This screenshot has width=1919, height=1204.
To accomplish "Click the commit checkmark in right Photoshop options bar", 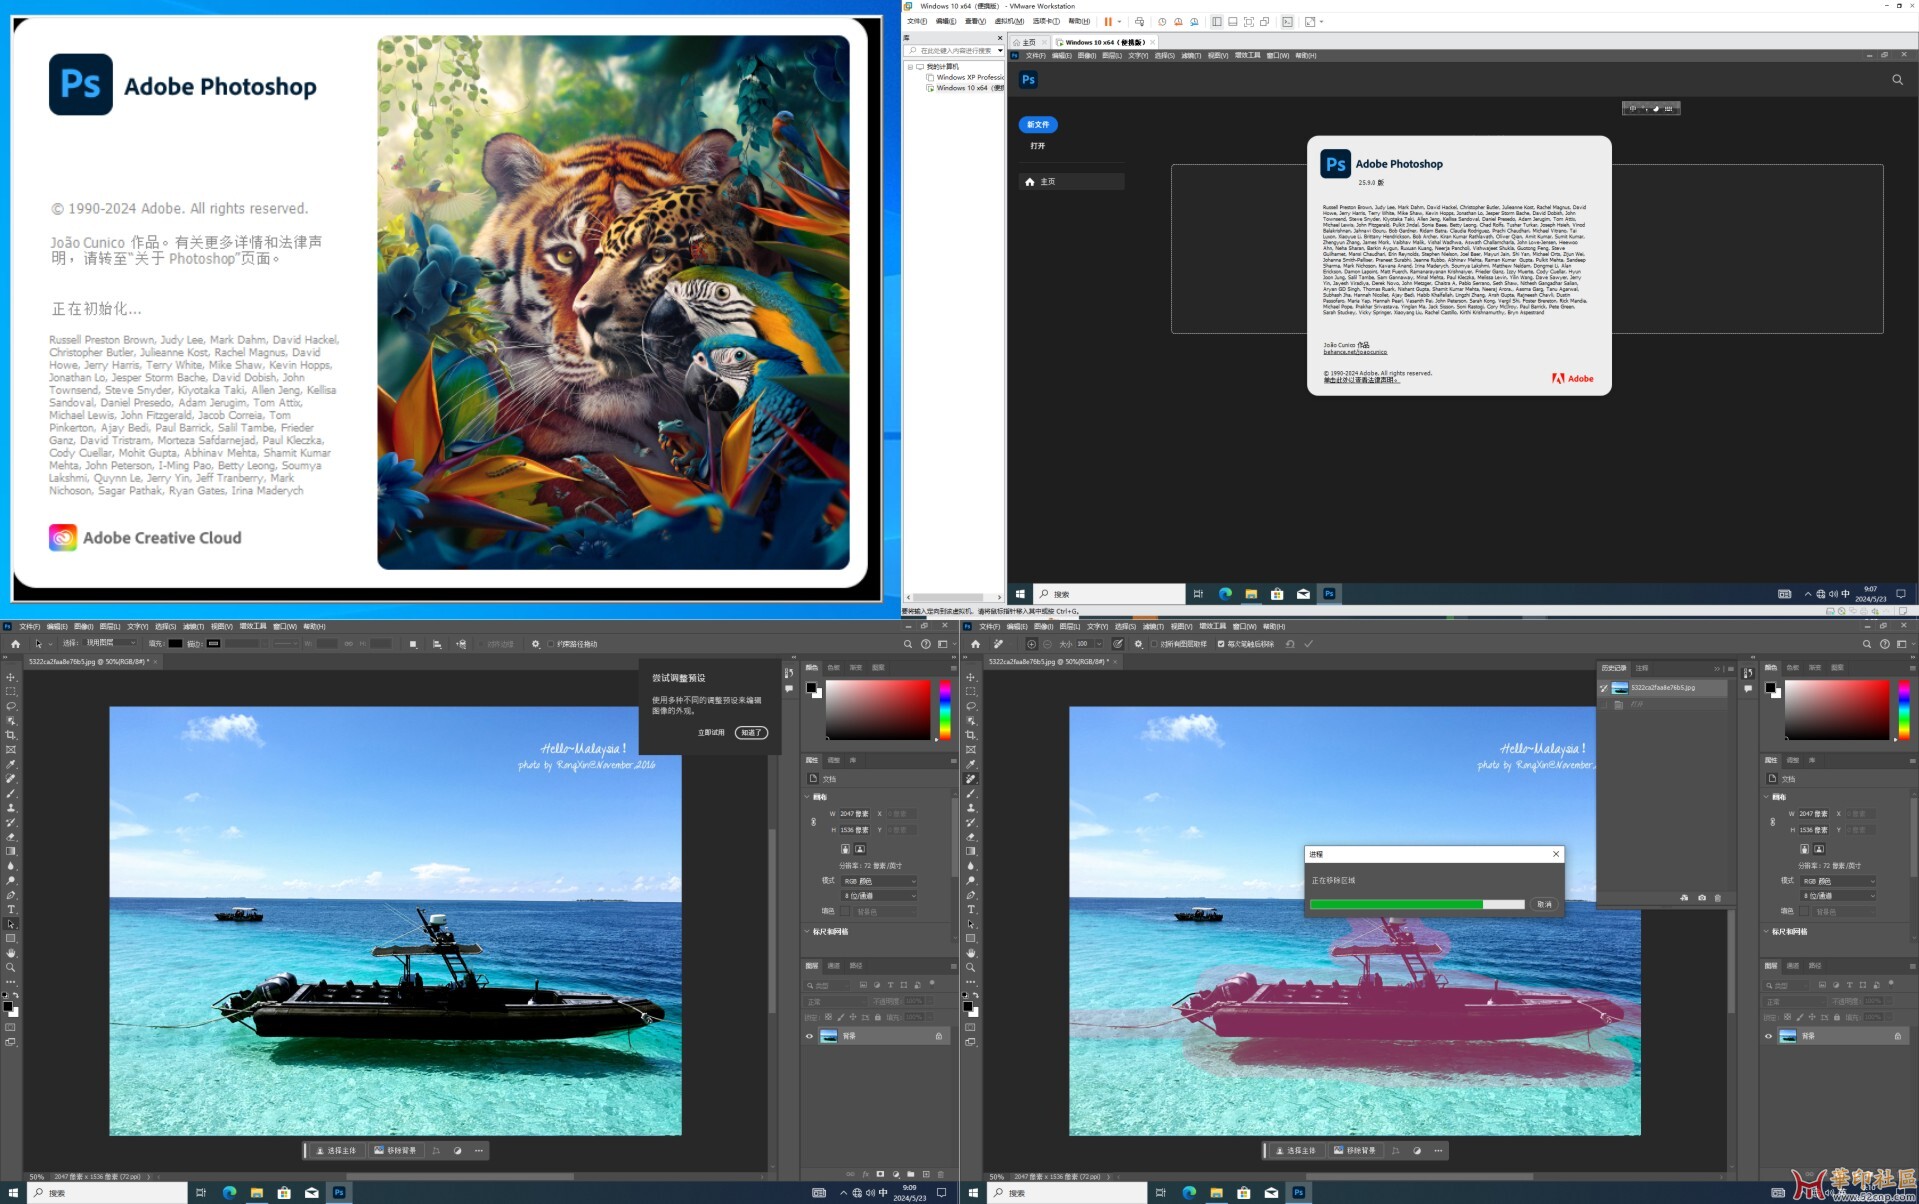I will point(1308,644).
